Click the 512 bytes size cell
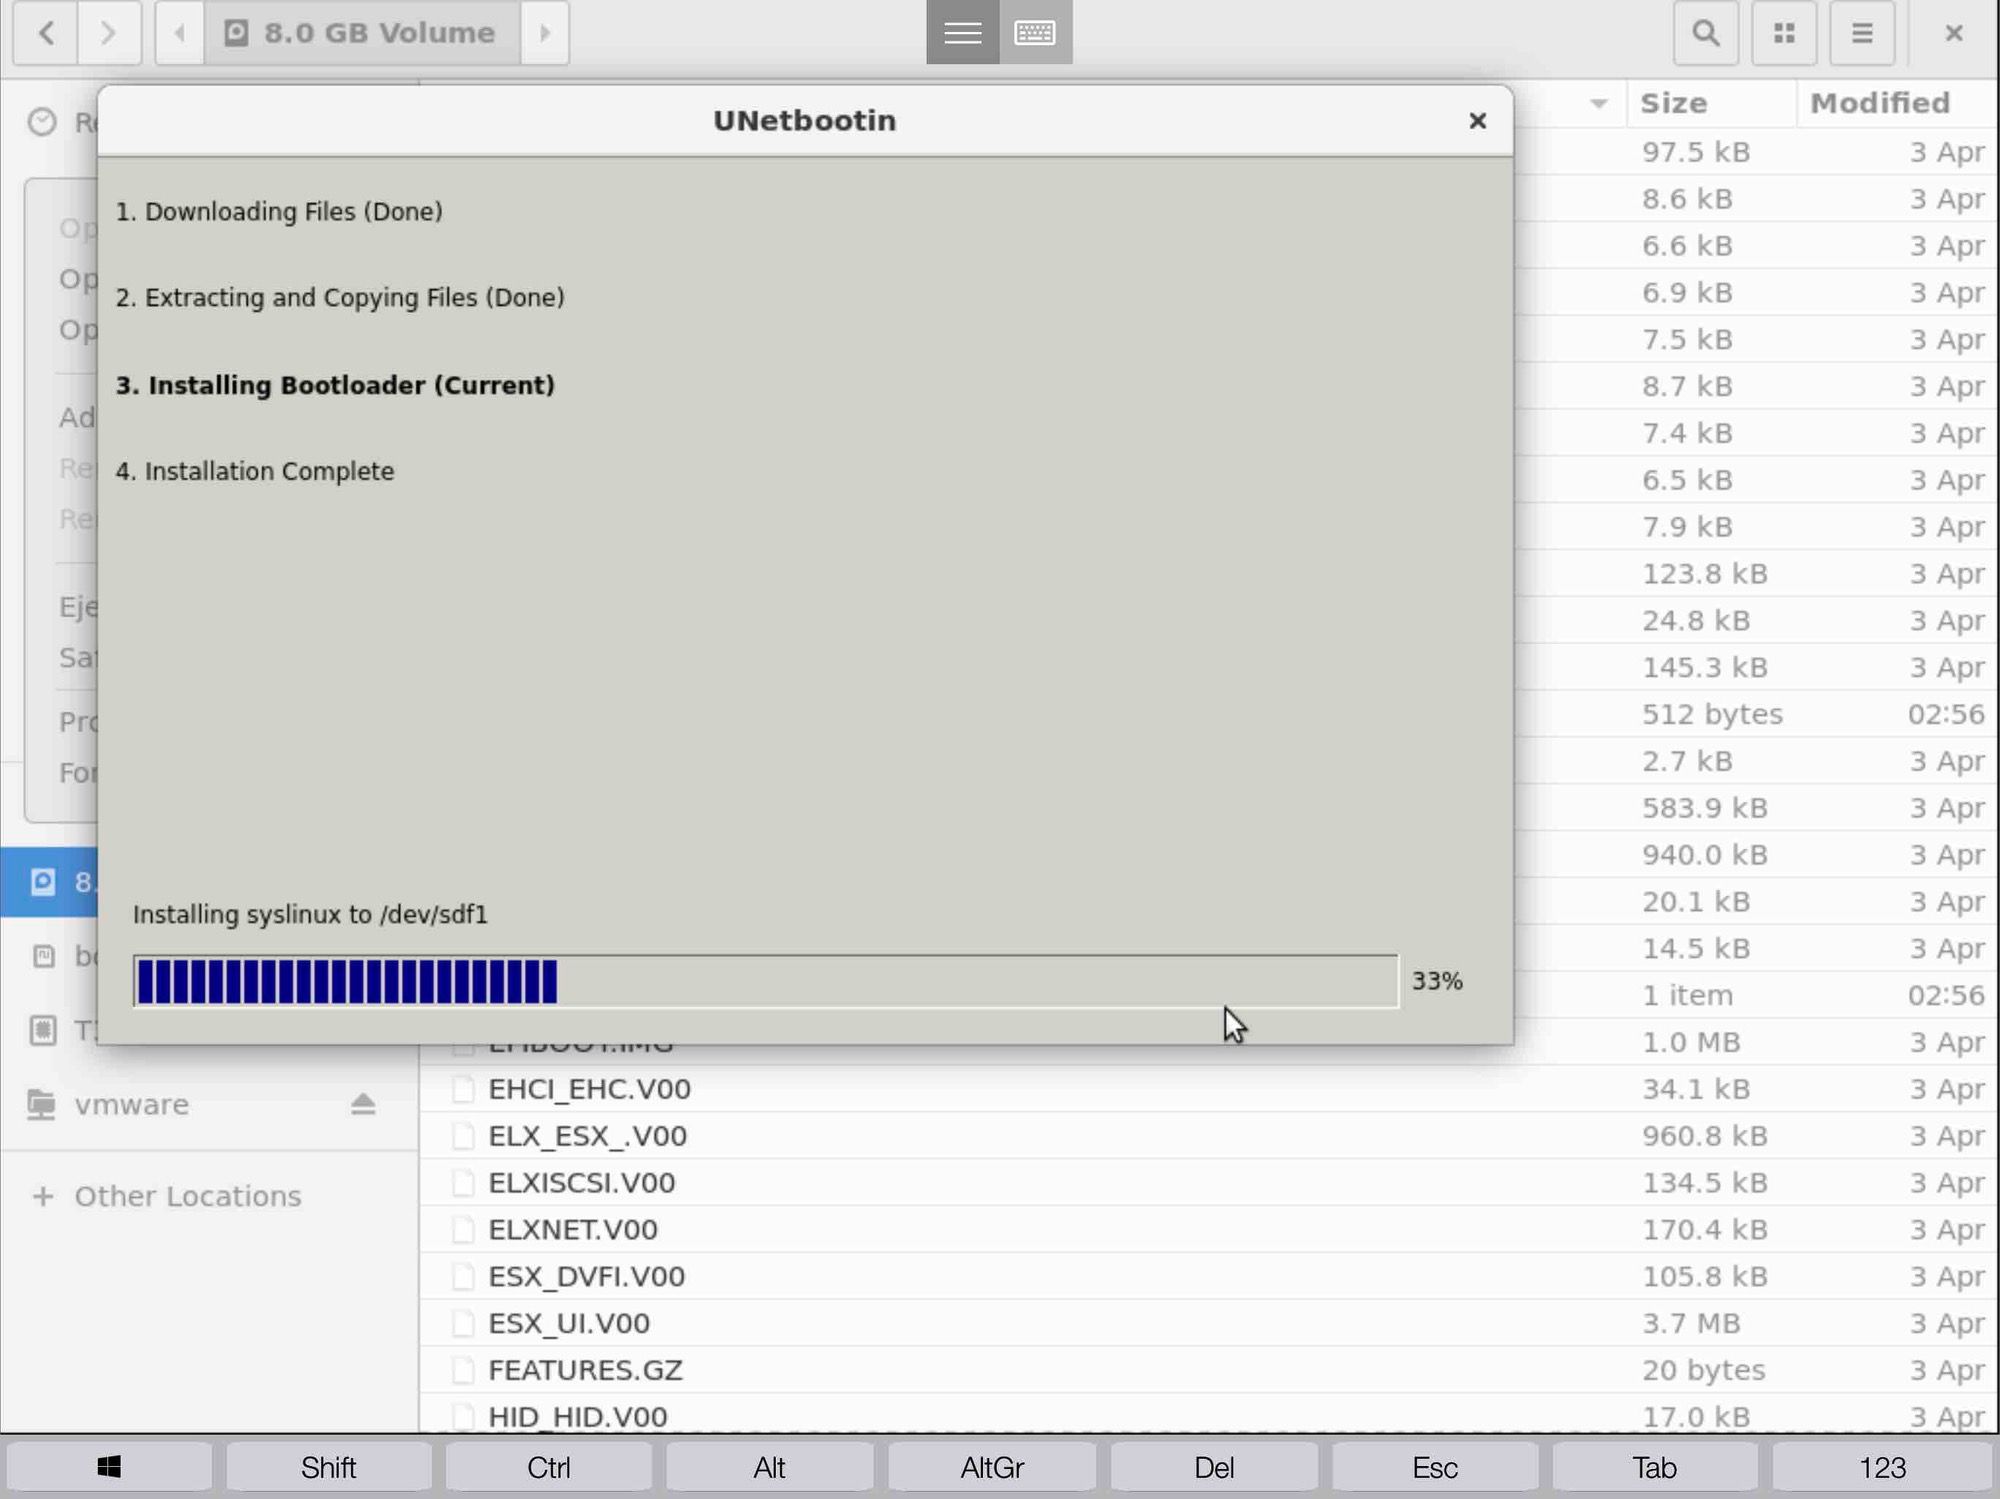The width and height of the screenshot is (2000, 1499). pyautogui.click(x=1712, y=714)
